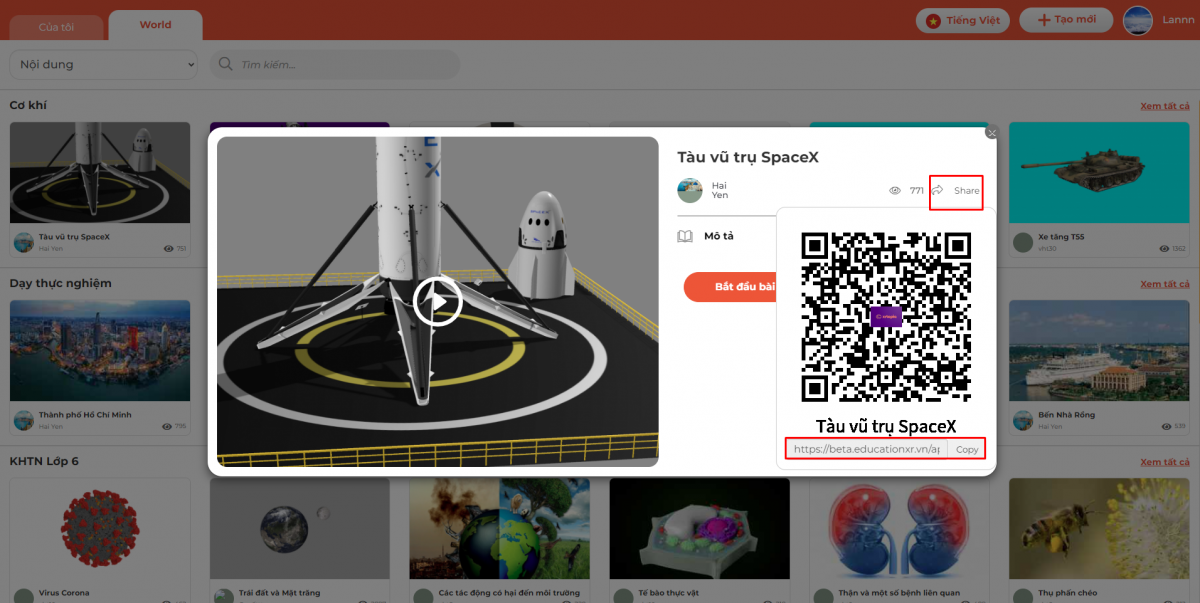Open the Thụ phấn chéo bee thumbnail

1099,528
